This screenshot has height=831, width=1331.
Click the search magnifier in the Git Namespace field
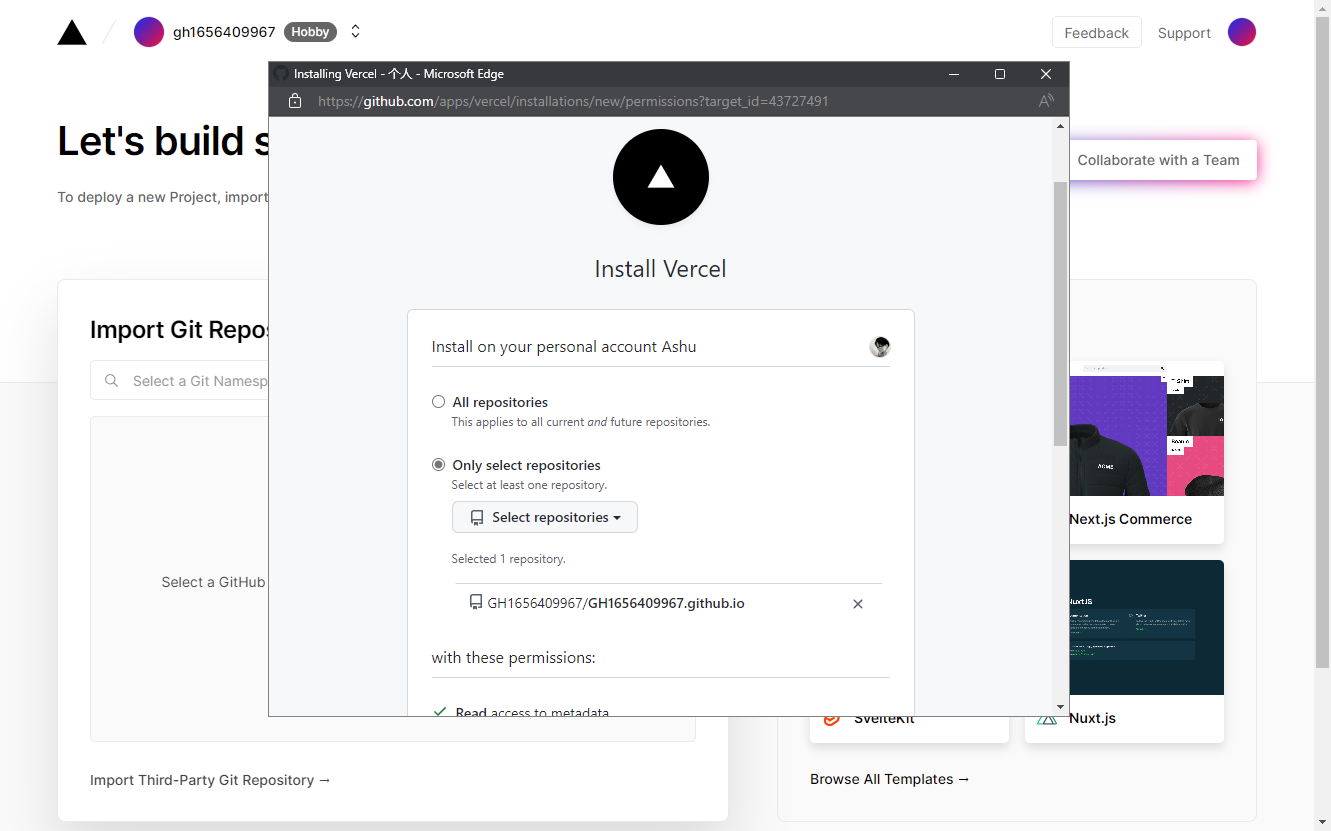[x=112, y=381]
